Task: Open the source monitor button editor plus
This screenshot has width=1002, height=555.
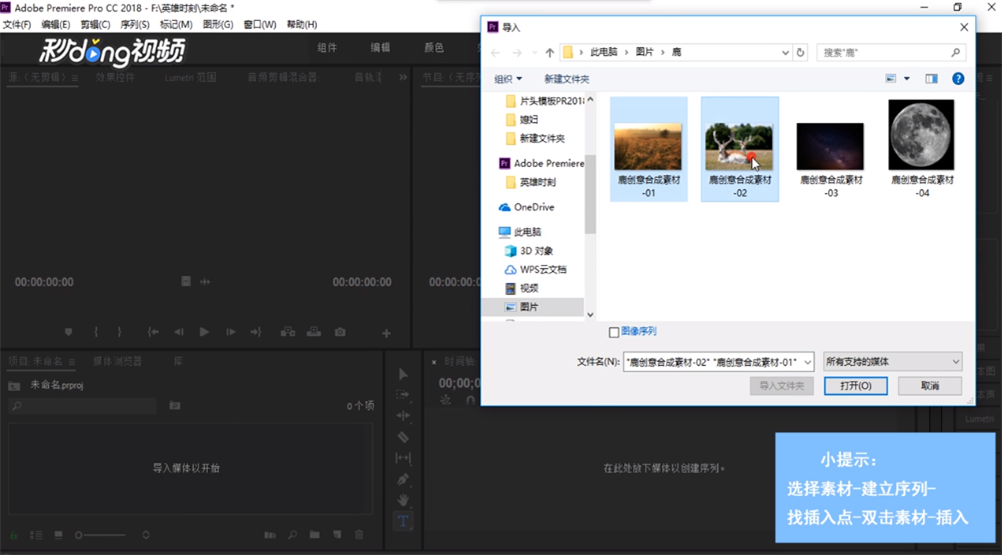Action: [x=386, y=333]
